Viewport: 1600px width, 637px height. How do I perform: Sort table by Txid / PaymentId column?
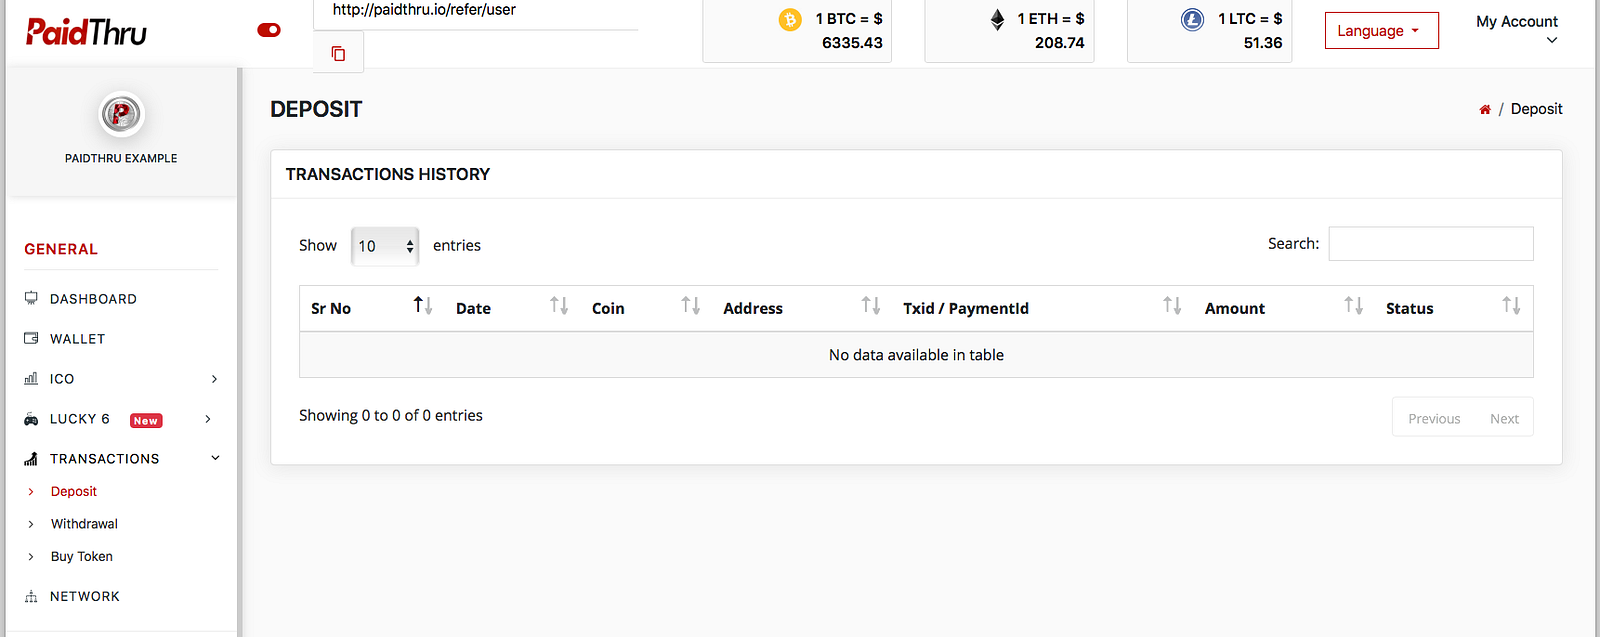[x=1043, y=308]
